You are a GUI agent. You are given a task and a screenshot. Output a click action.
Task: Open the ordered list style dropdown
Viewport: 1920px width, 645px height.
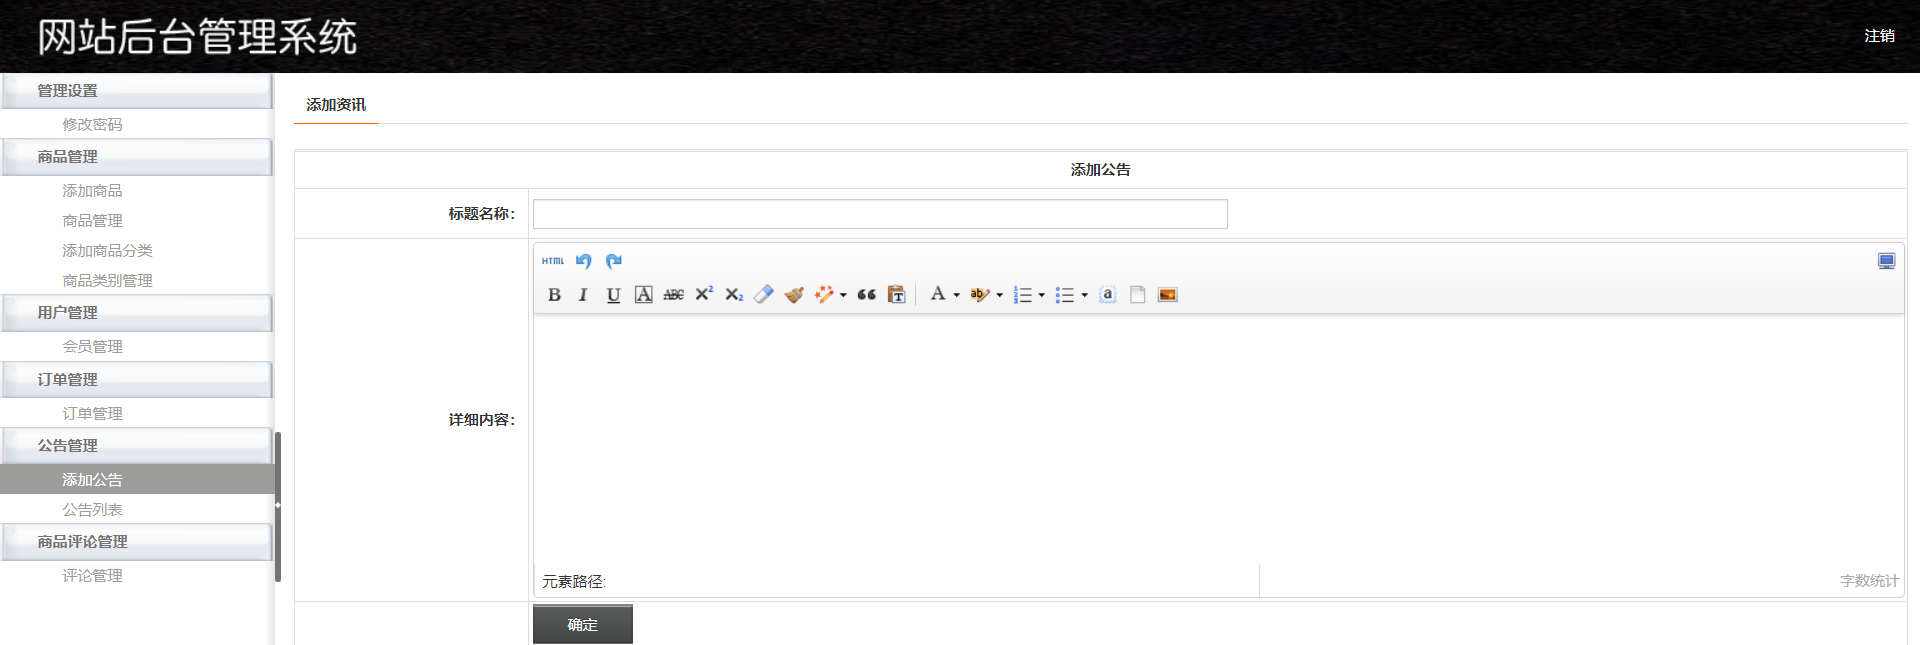pyautogui.click(x=1042, y=295)
